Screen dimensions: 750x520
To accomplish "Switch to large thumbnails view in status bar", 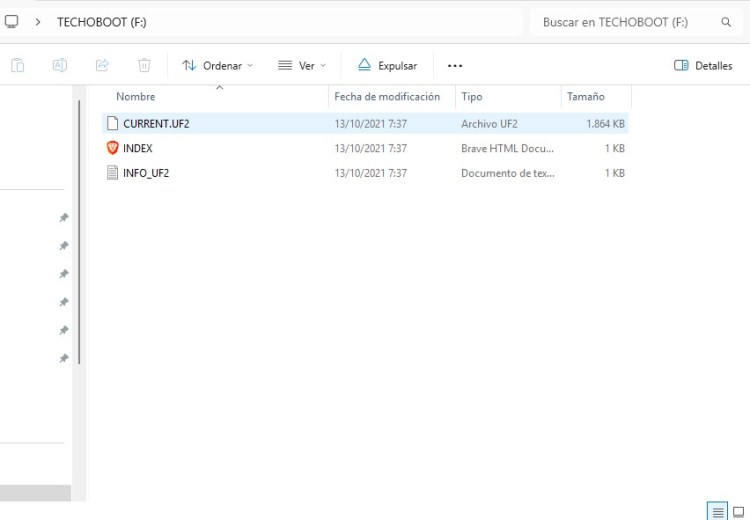I will 741,511.
